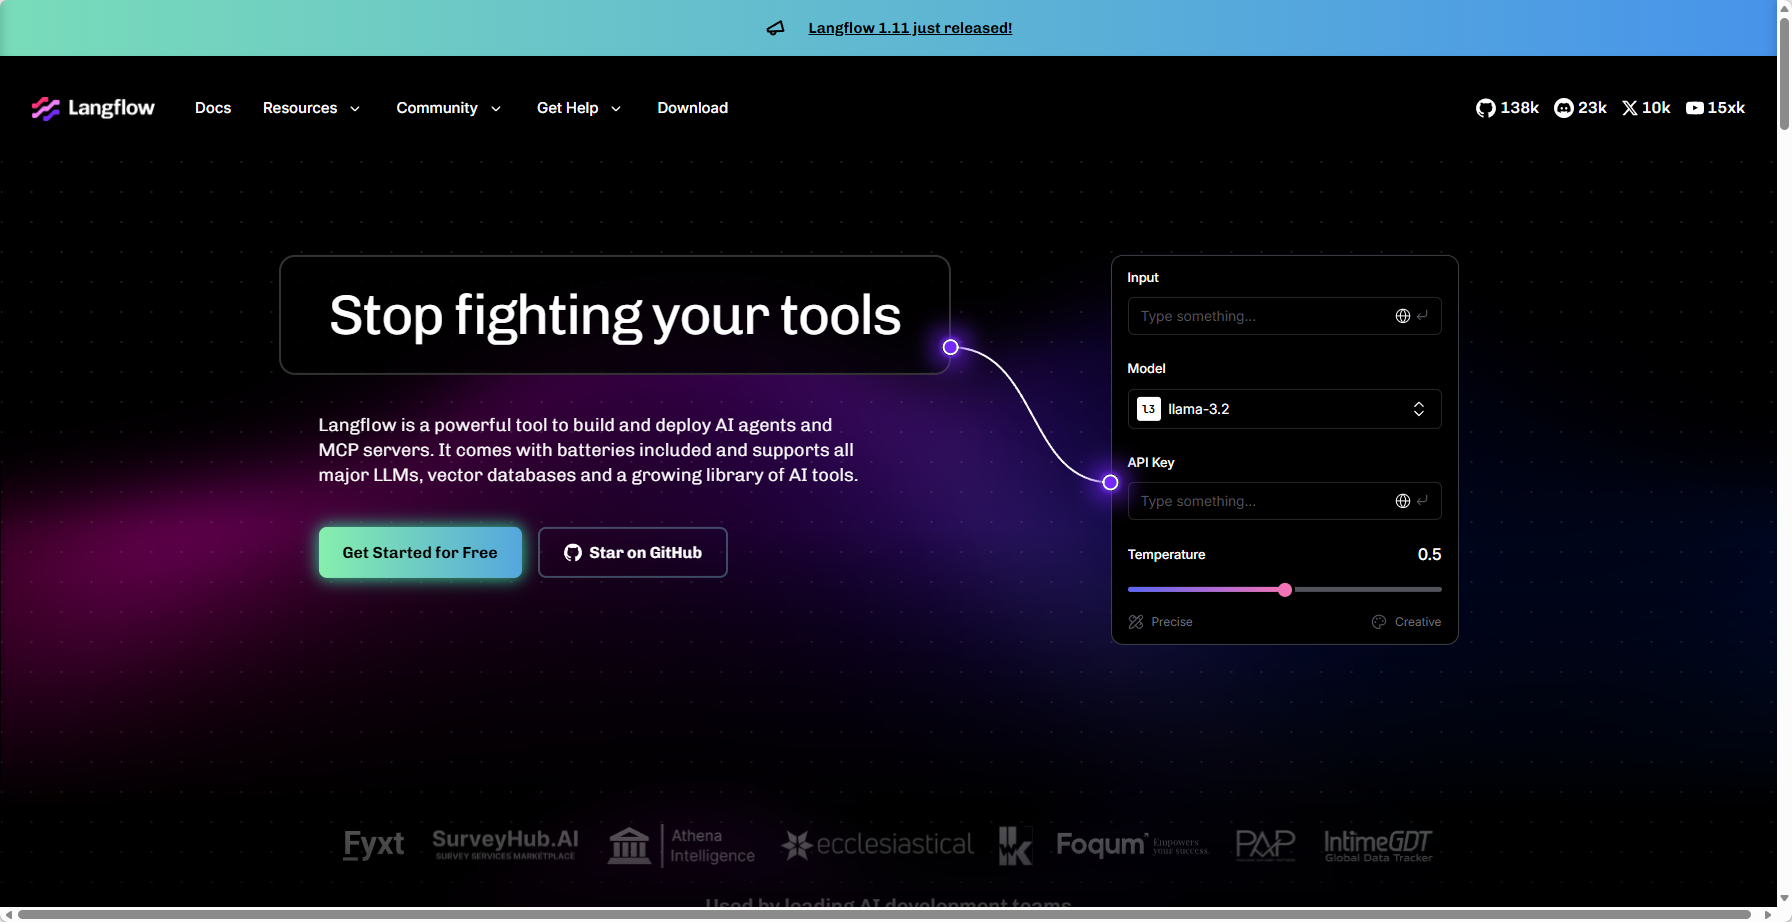Click the Langflow logo in the navbar
Viewport: 1792px width, 922px height.
pyautogui.click(x=93, y=108)
